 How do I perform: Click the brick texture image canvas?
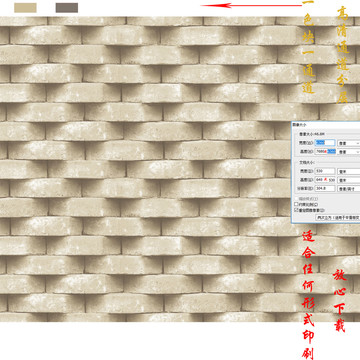click(143, 169)
